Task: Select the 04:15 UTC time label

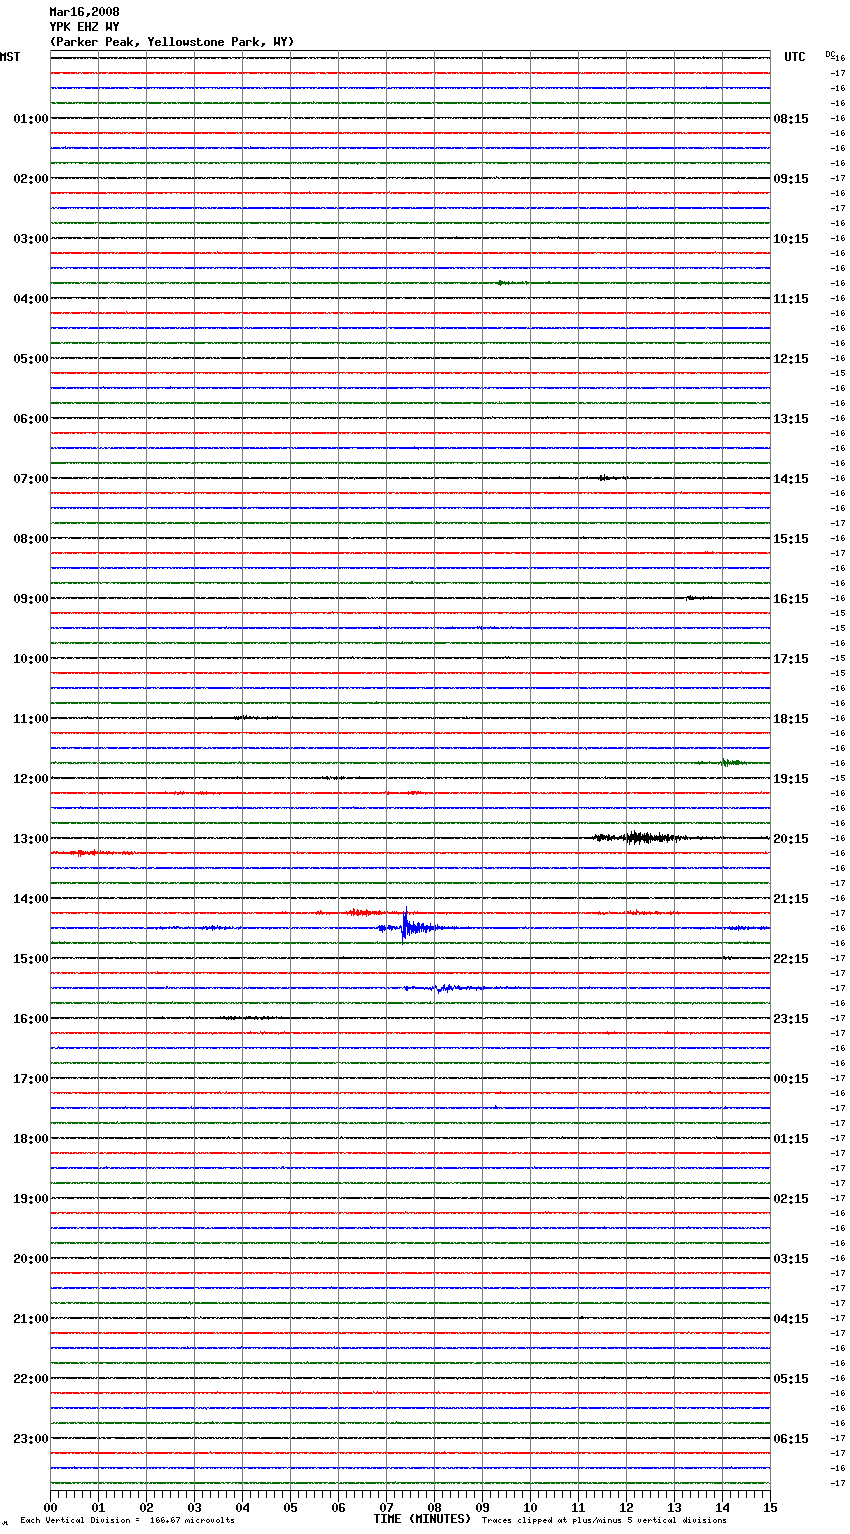Action: tap(791, 1319)
